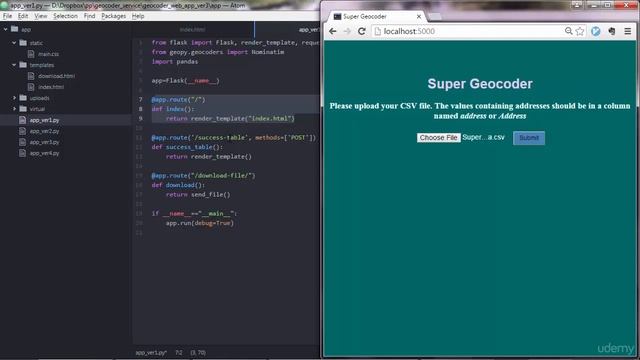Viewport: 640px width, 360px height.
Task: Open the Find menu in Atom
Action: click(89, 16)
